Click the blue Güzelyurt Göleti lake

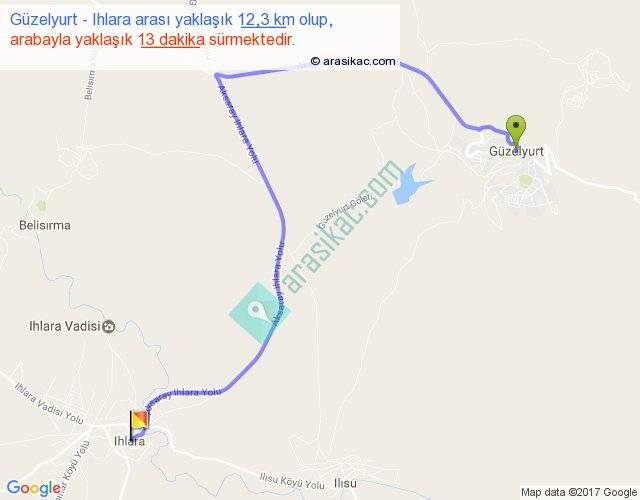pyautogui.click(x=410, y=184)
